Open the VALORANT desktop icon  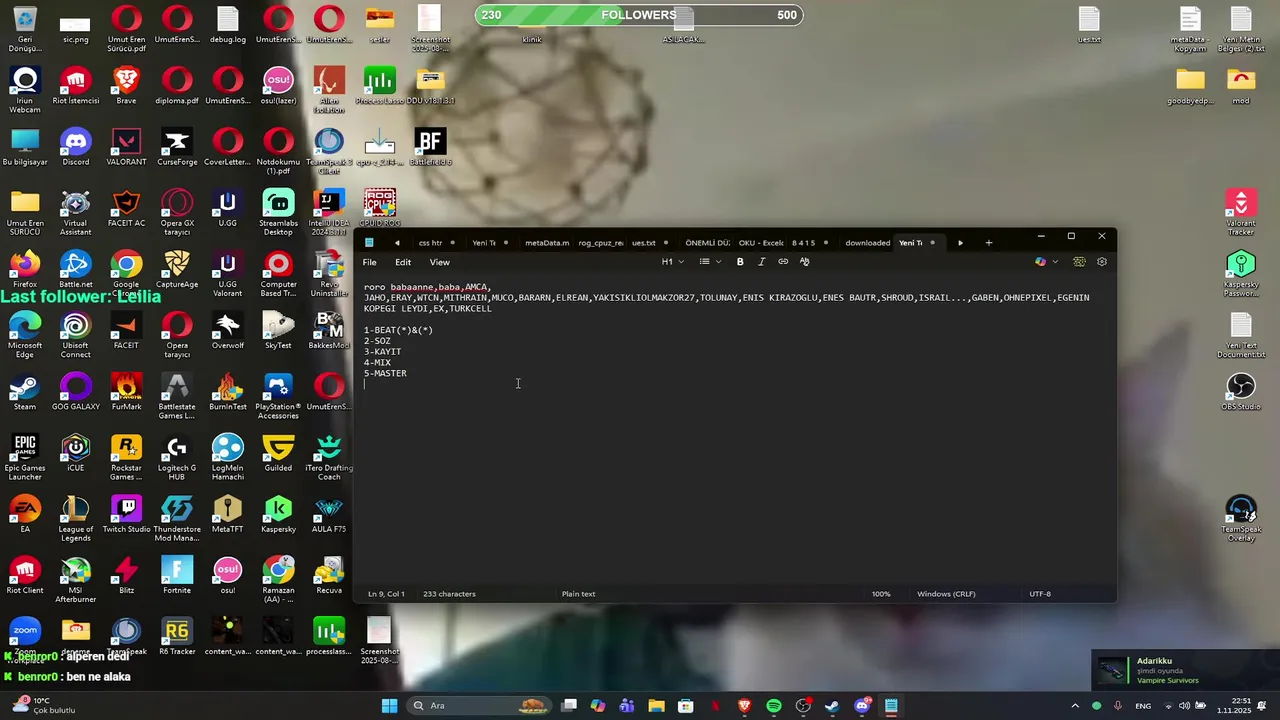pos(126,148)
